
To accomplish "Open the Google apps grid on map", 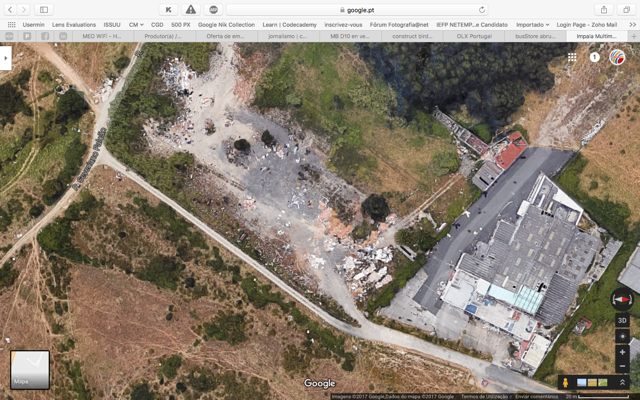I will (x=572, y=58).
